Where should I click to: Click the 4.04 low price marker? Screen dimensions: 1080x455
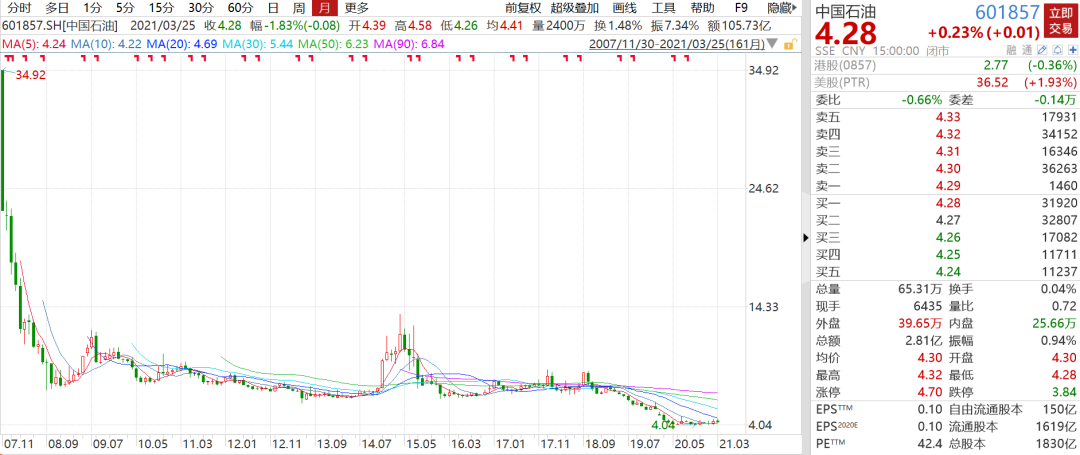pos(662,425)
